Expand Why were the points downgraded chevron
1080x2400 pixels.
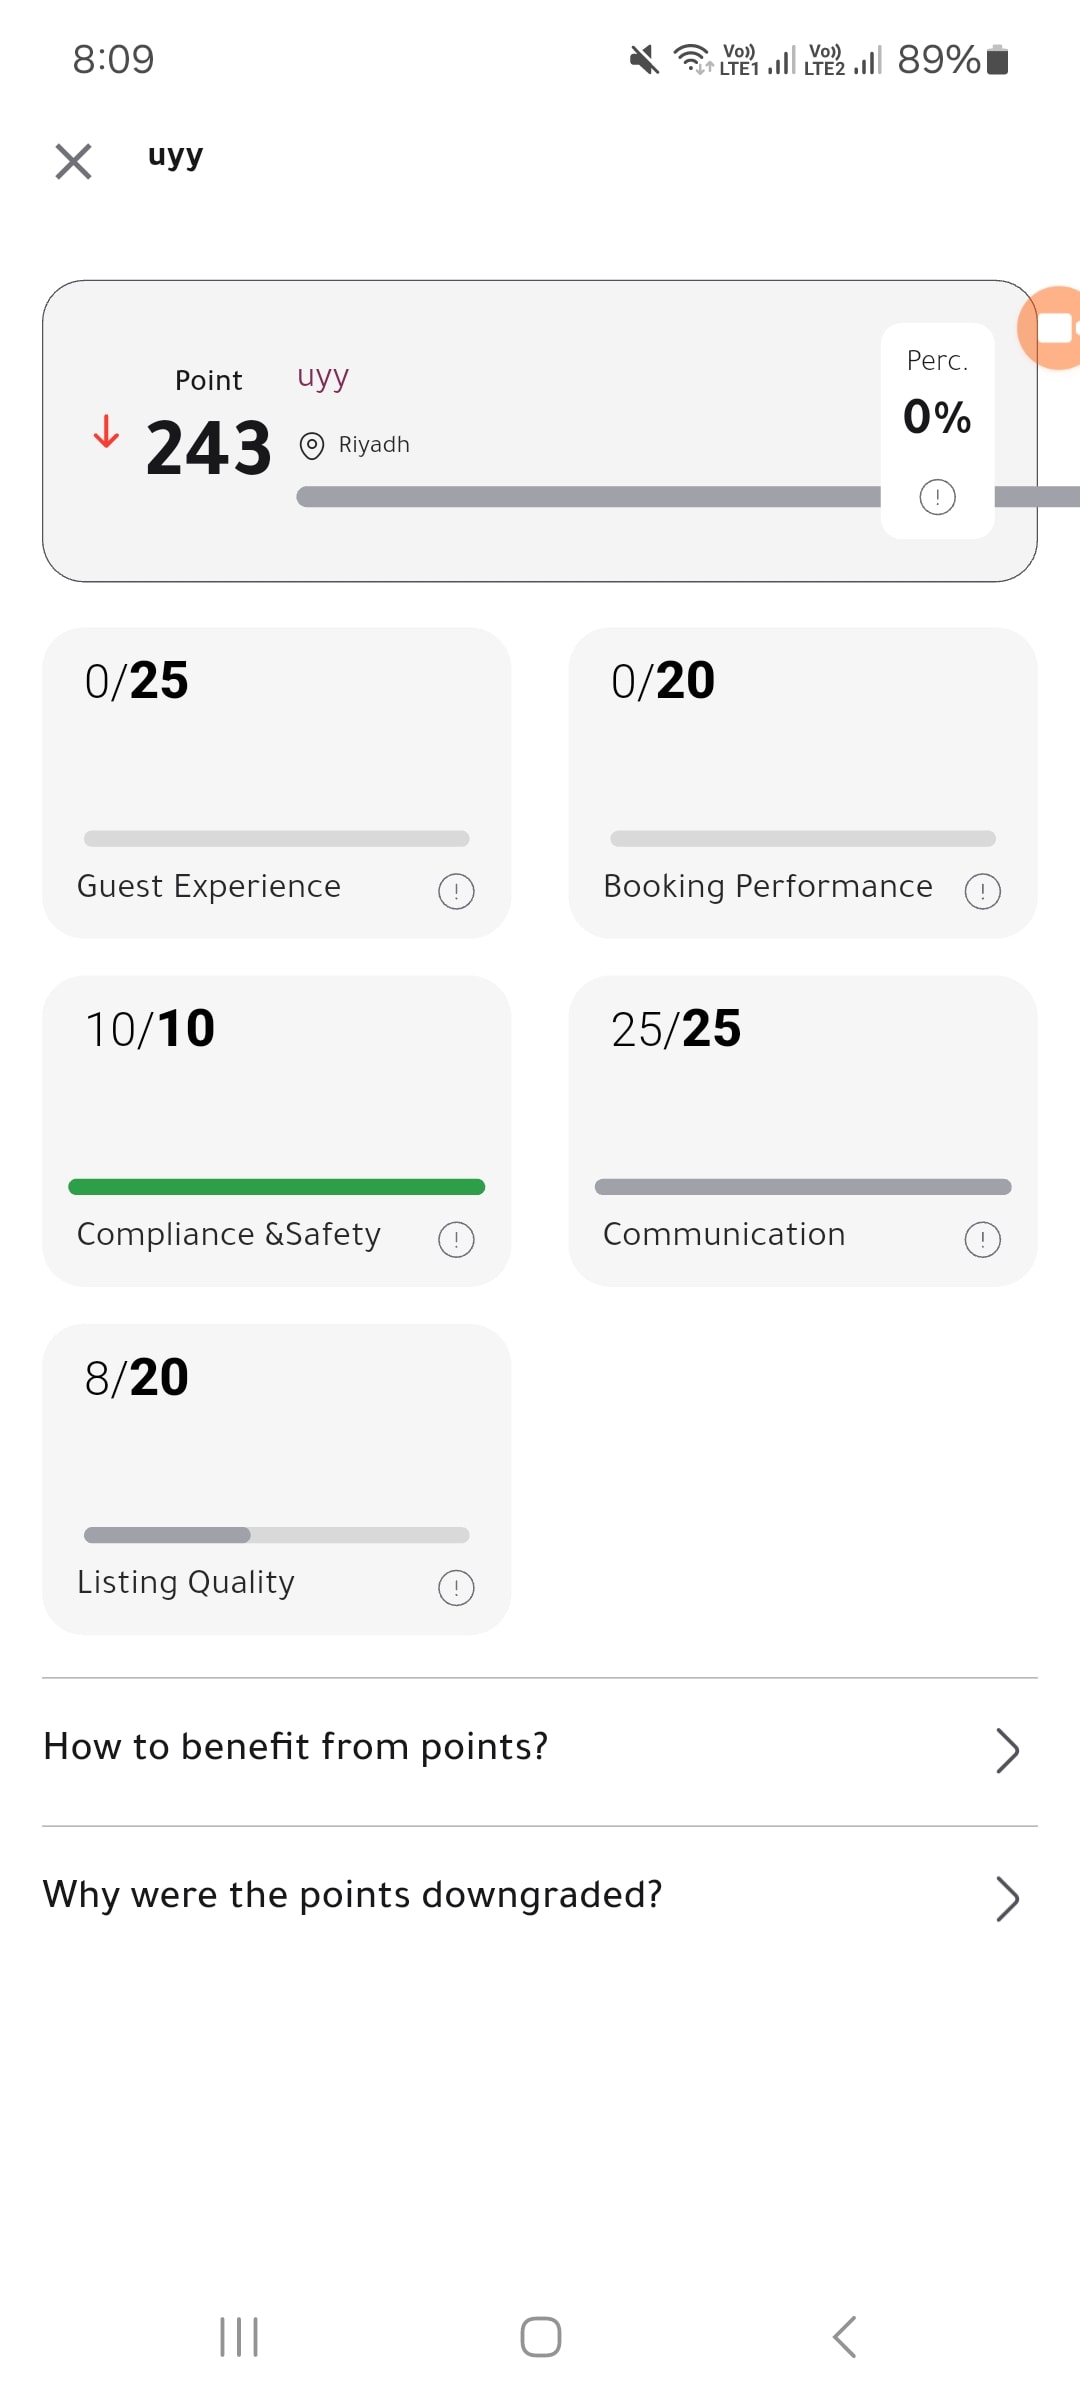point(1007,1898)
